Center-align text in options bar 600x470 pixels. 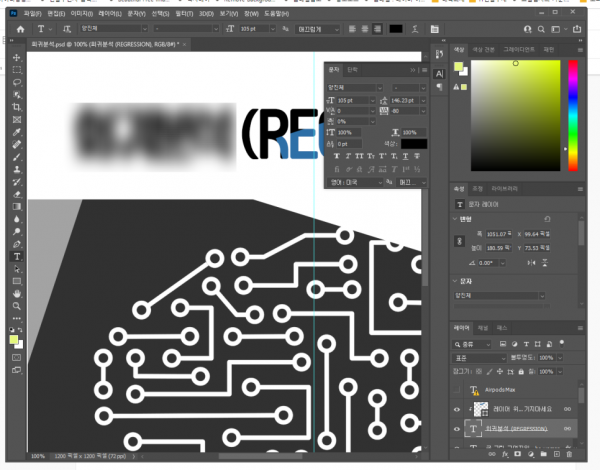tap(365, 29)
